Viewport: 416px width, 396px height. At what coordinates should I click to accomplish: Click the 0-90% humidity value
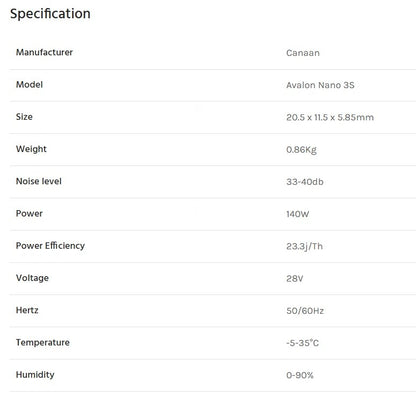(300, 375)
